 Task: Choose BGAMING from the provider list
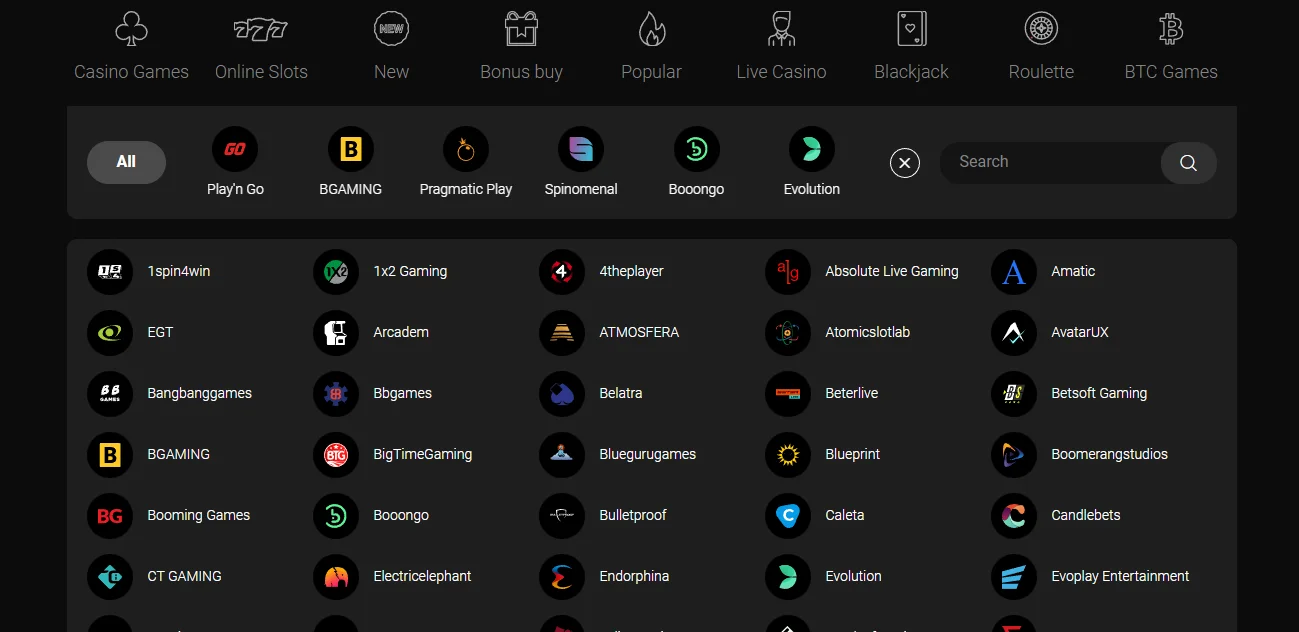pos(149,455)
